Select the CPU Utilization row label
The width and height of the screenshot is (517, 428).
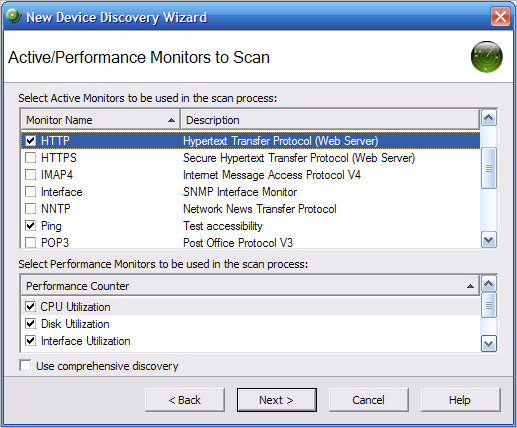(75, 307)
